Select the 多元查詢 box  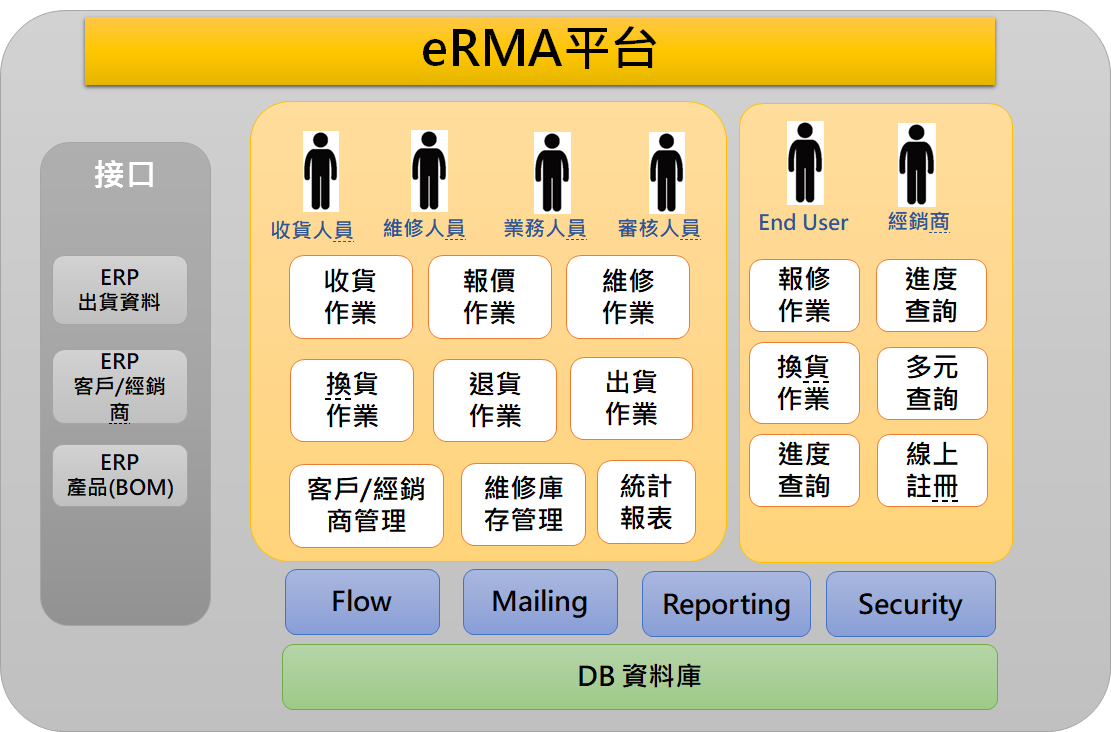pos(932,383)
